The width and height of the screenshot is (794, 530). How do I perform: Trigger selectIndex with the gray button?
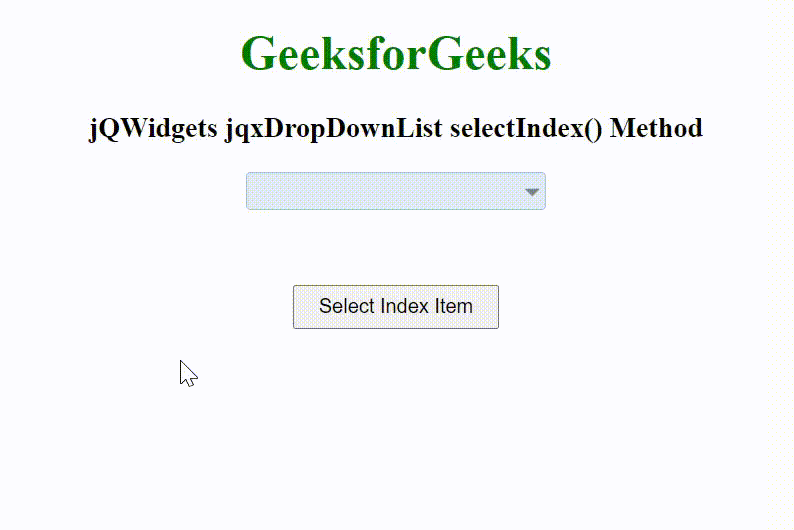coord(395,307)
